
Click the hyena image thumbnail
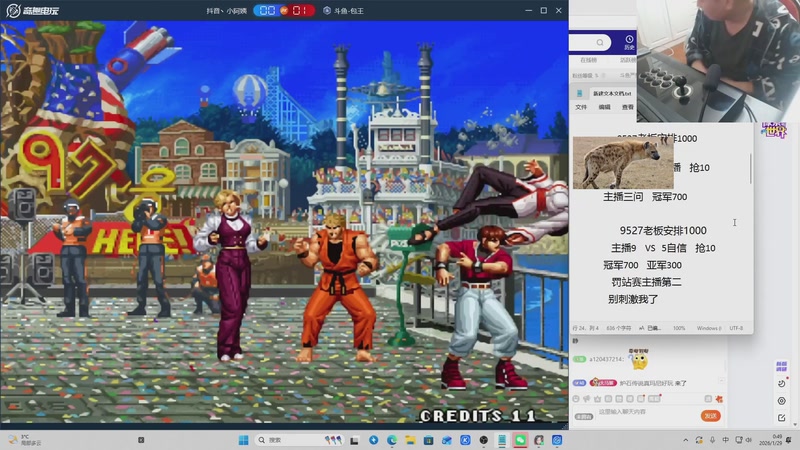(x=623, y=162)
